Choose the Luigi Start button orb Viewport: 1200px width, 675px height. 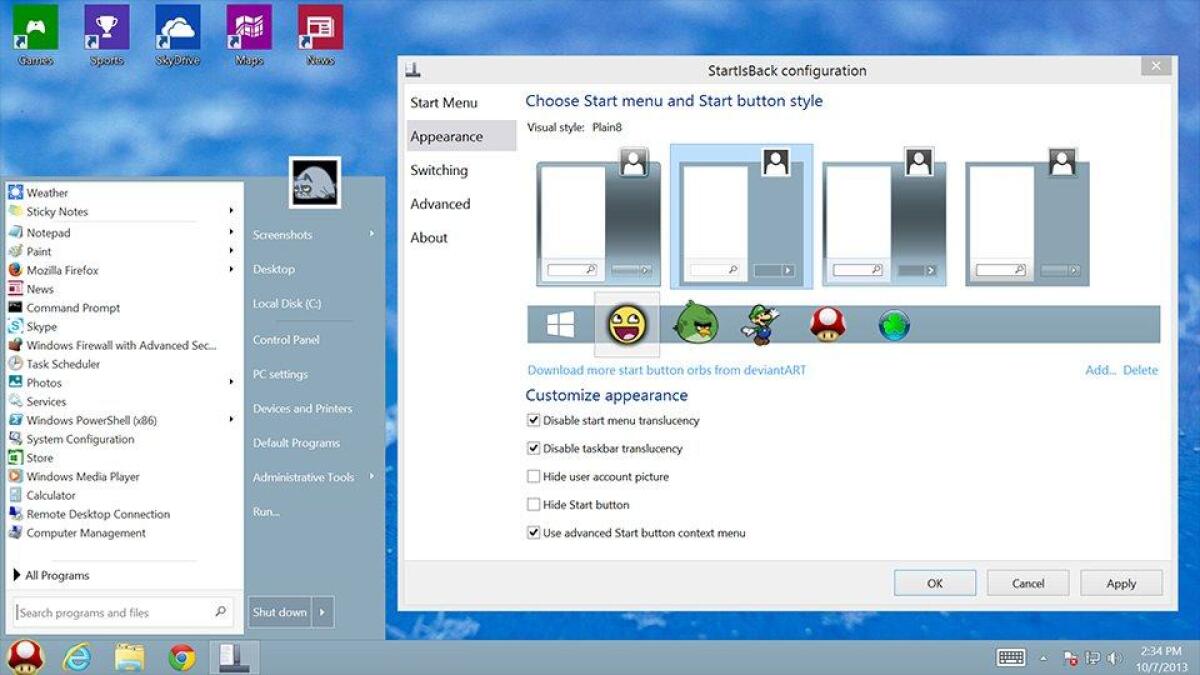click(760, 323)
